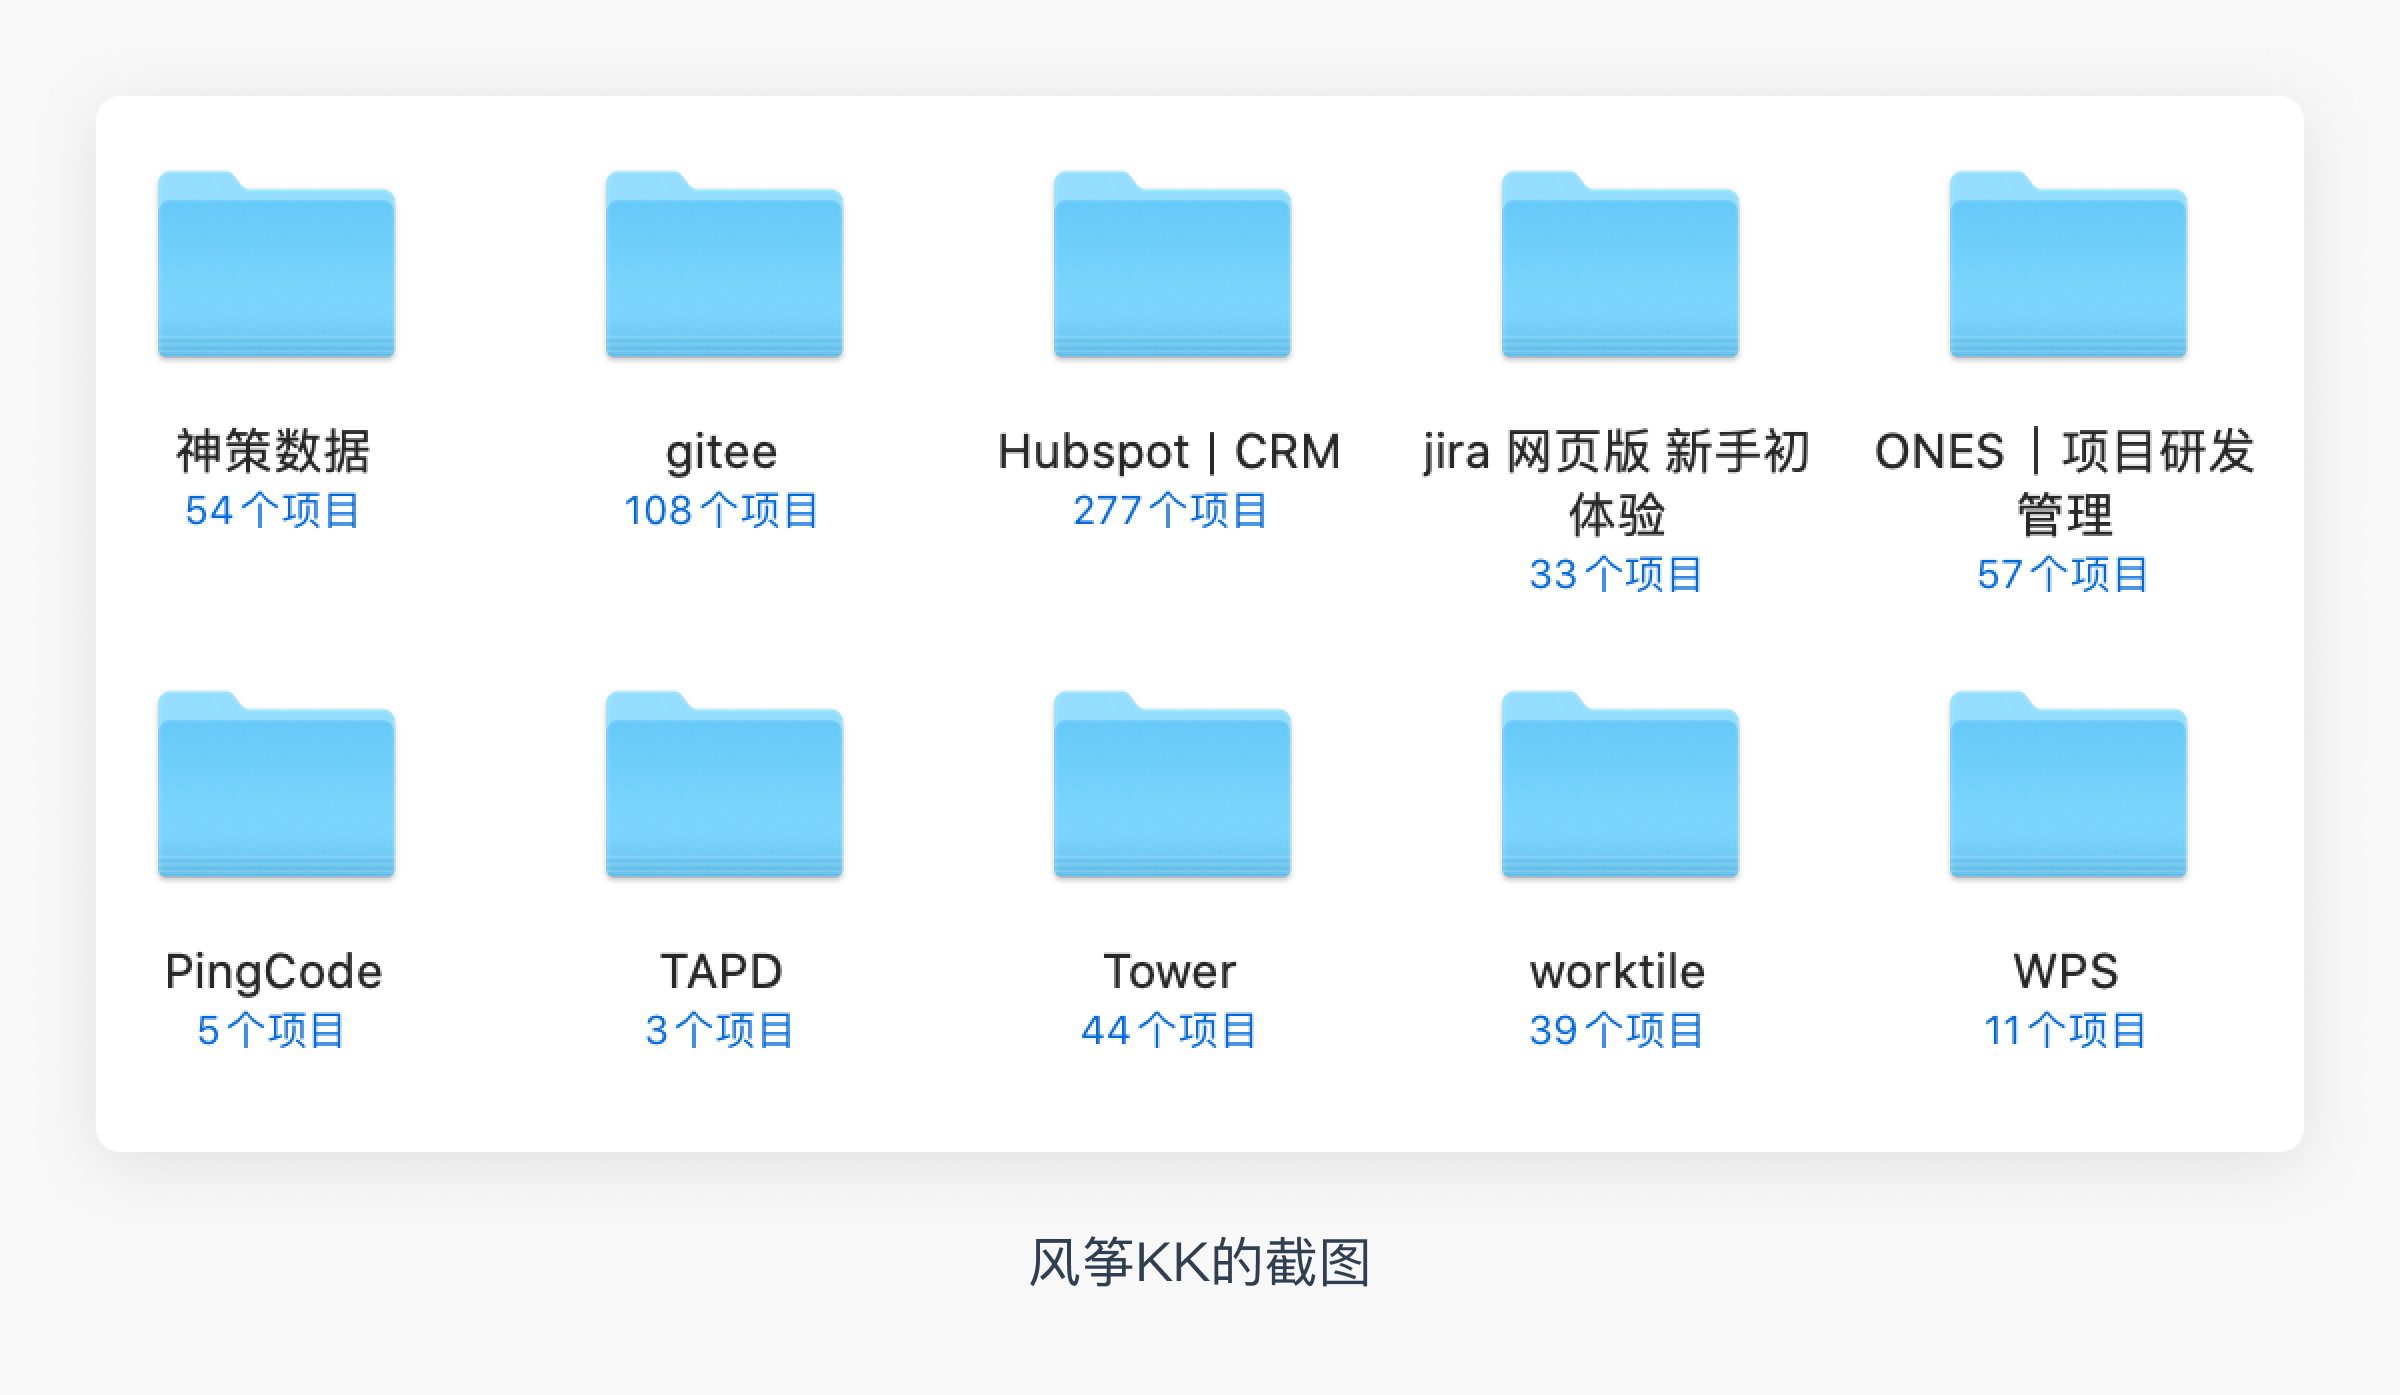
Task: Select the gitee folder icon
Action: tap(724, 266)
